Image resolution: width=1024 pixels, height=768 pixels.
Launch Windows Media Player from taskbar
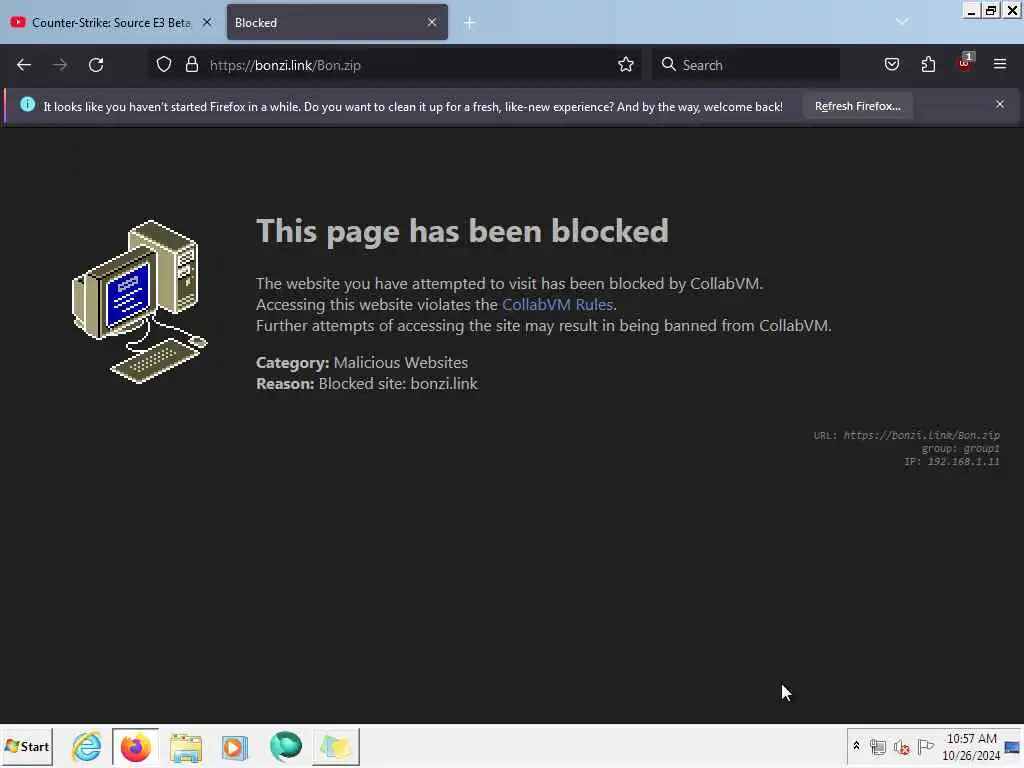click(x=234, y=746)
